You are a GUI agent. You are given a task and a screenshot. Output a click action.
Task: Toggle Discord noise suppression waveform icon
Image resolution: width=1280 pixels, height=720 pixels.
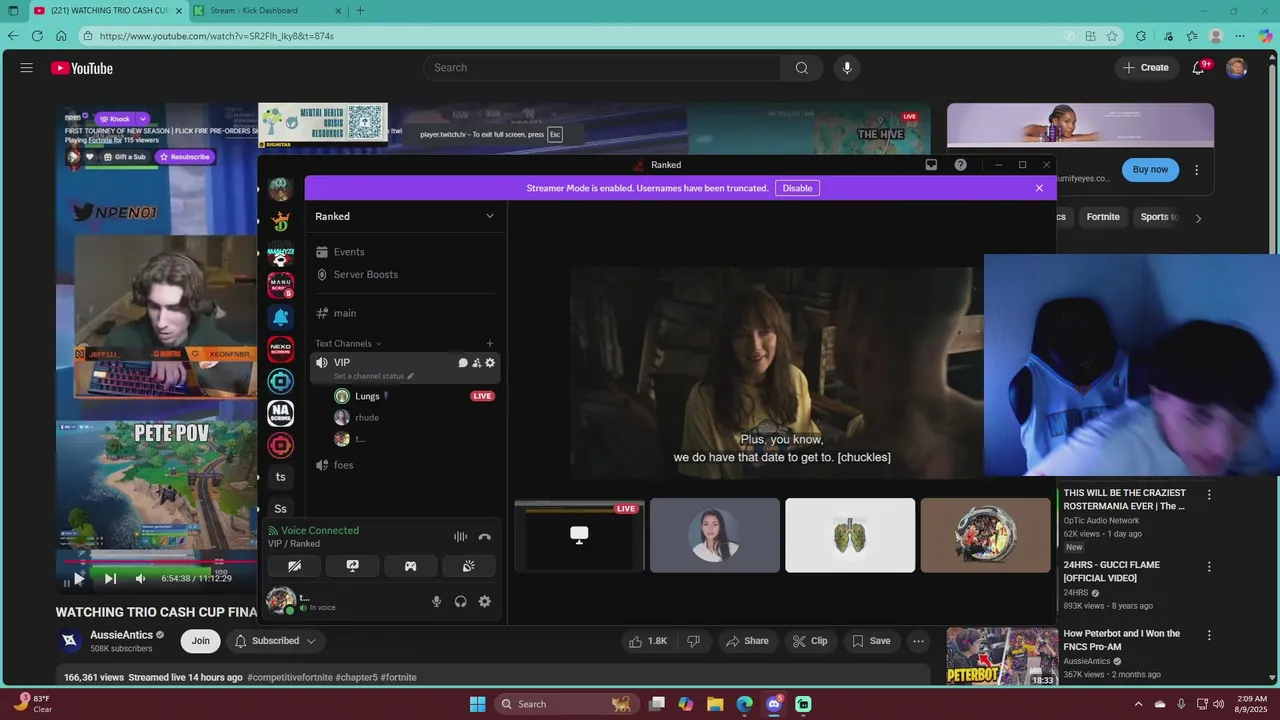[x=460, y=537]
